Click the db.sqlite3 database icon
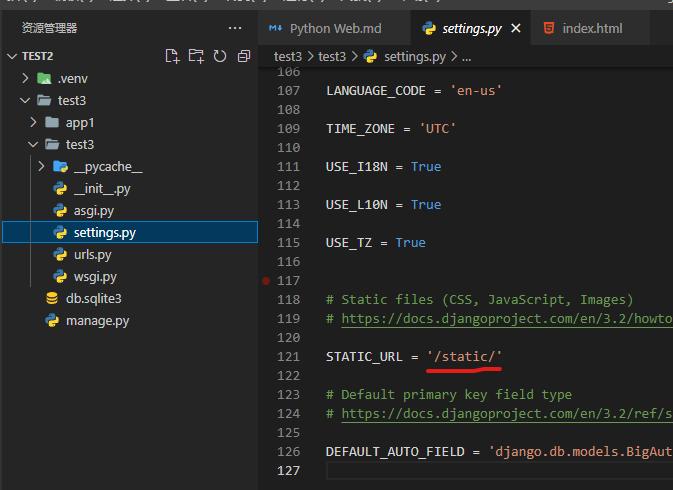Viewport: 673px width, 490px height. [52, 298]
